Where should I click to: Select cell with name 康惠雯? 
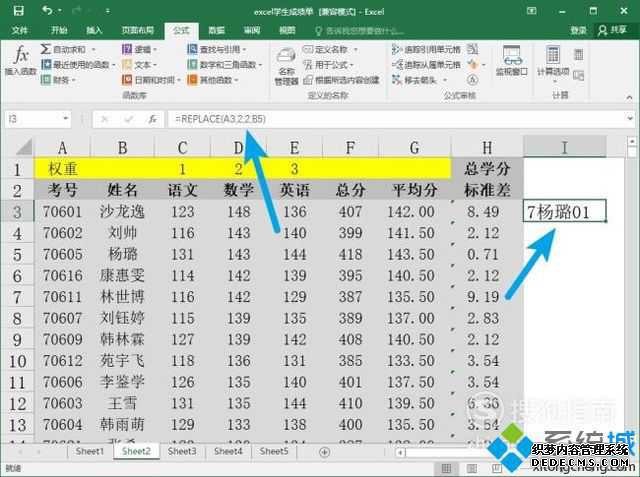click(122, 275)
